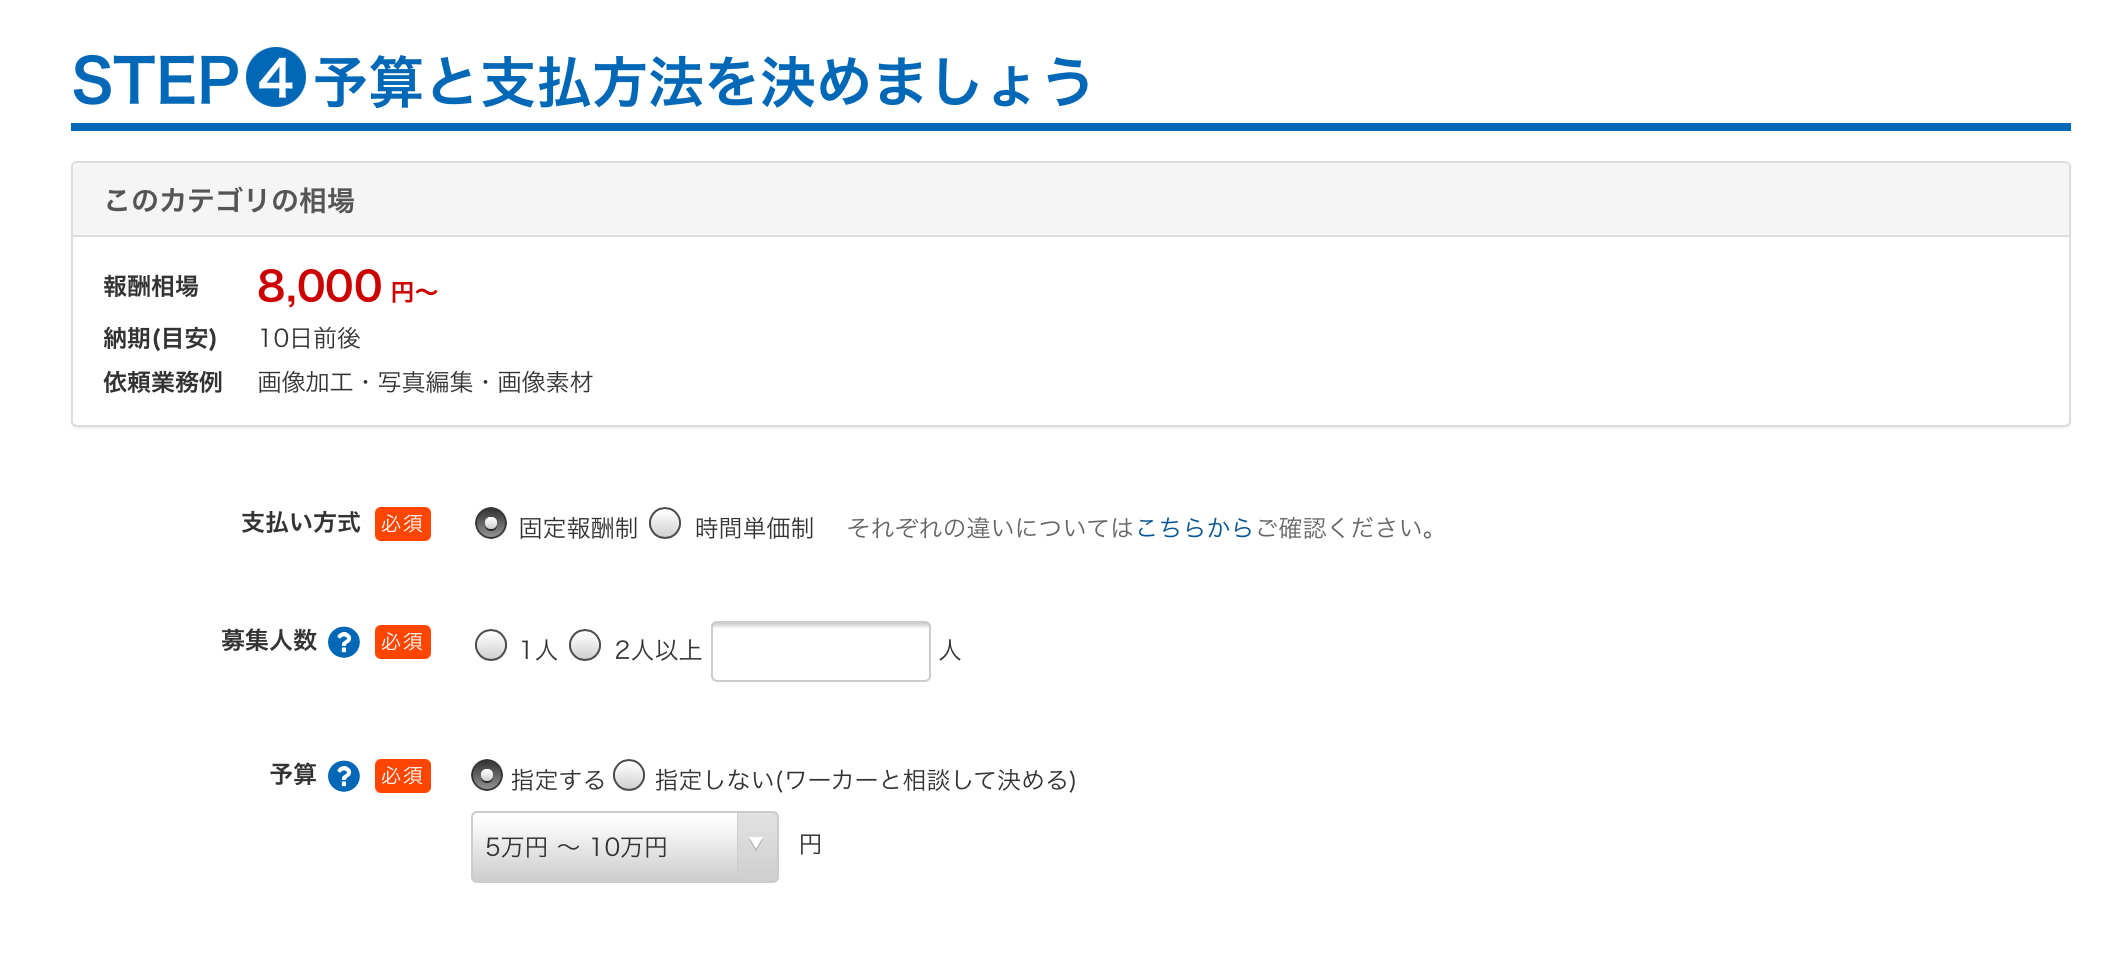Image resolution: width=2128 pixels, height=964 pixels.
Task: Choose the 2人以上 radio option
Action: [x=585, y=645]
